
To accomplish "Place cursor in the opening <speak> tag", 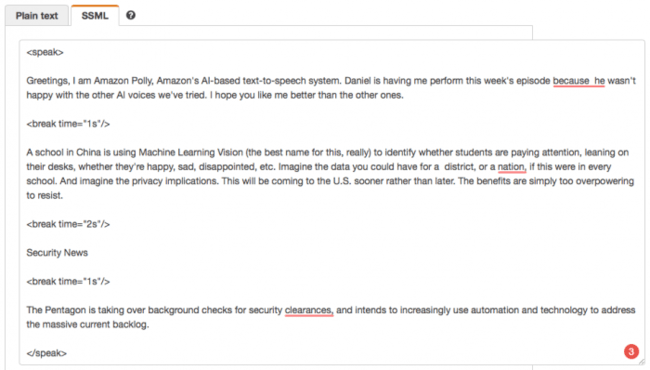I will click(45, 52).
